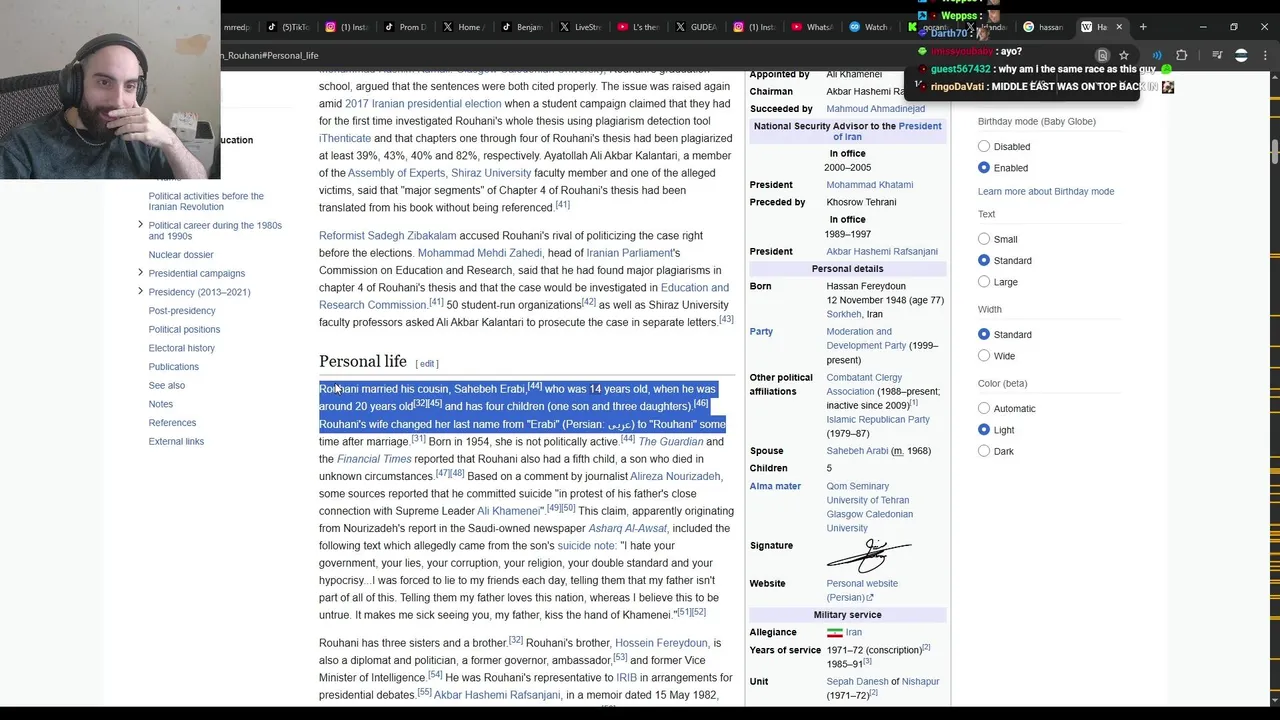Open Nuclear dossier contents entry

[x=181, y=255]
